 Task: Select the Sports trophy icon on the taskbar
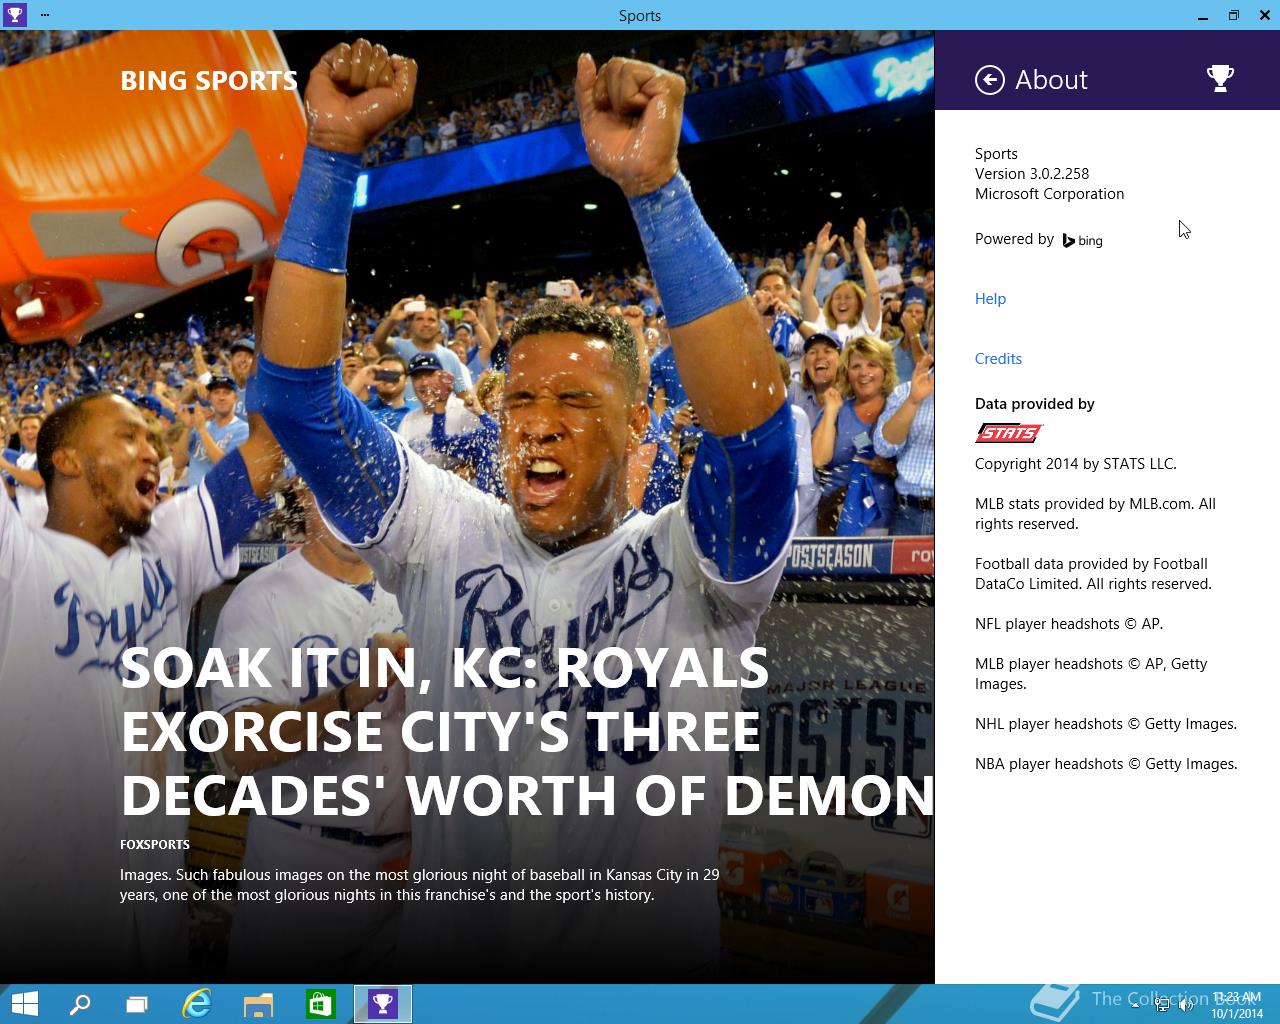point(383,1004)
